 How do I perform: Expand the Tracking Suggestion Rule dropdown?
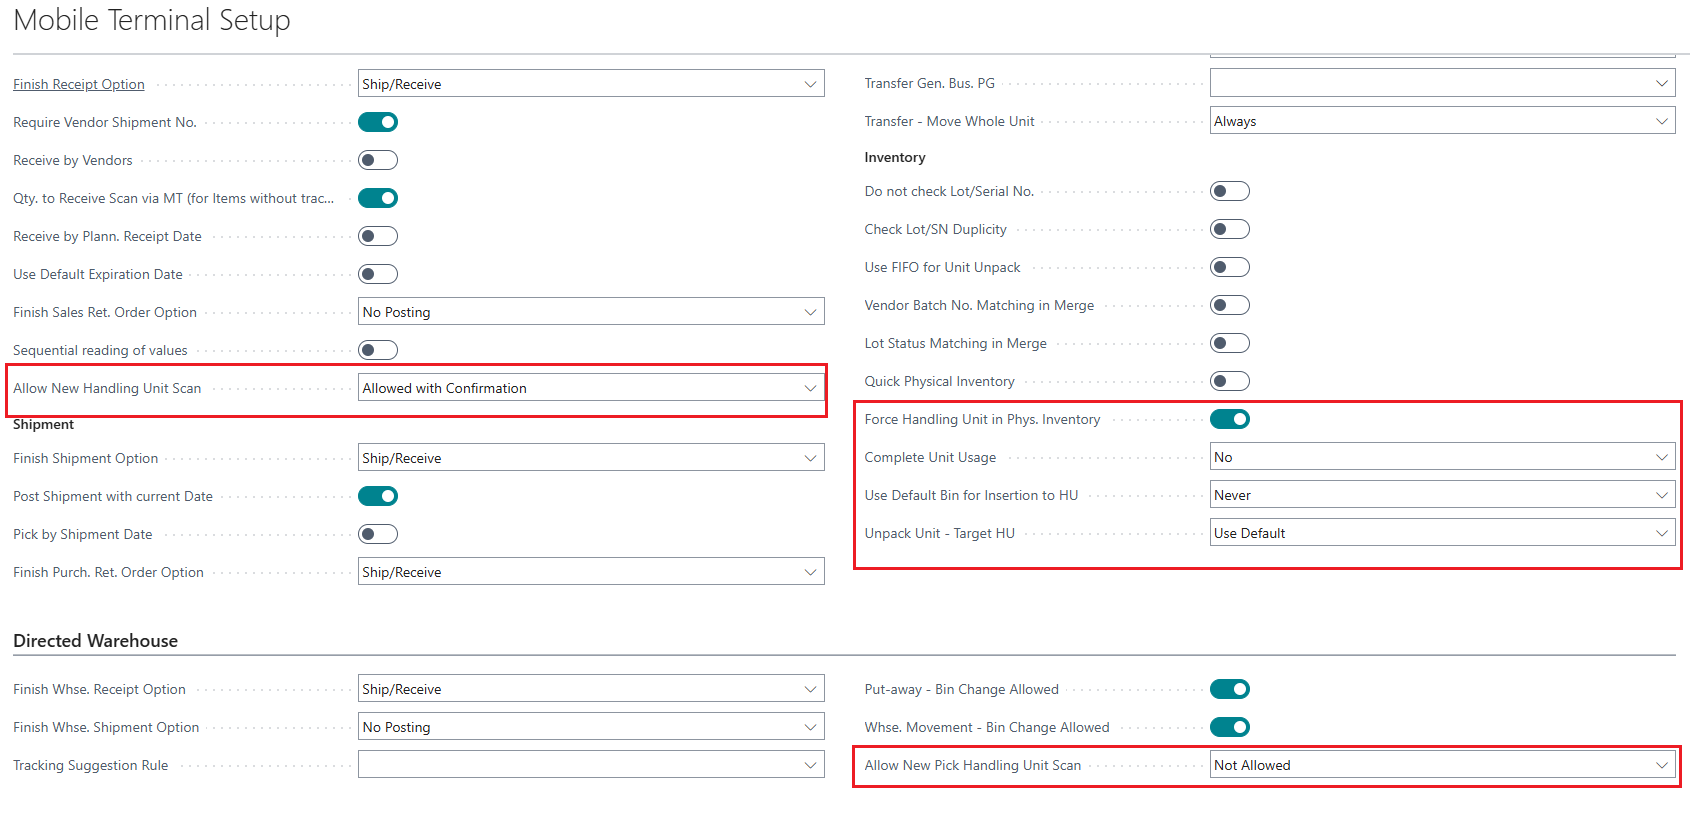(590, 765)
